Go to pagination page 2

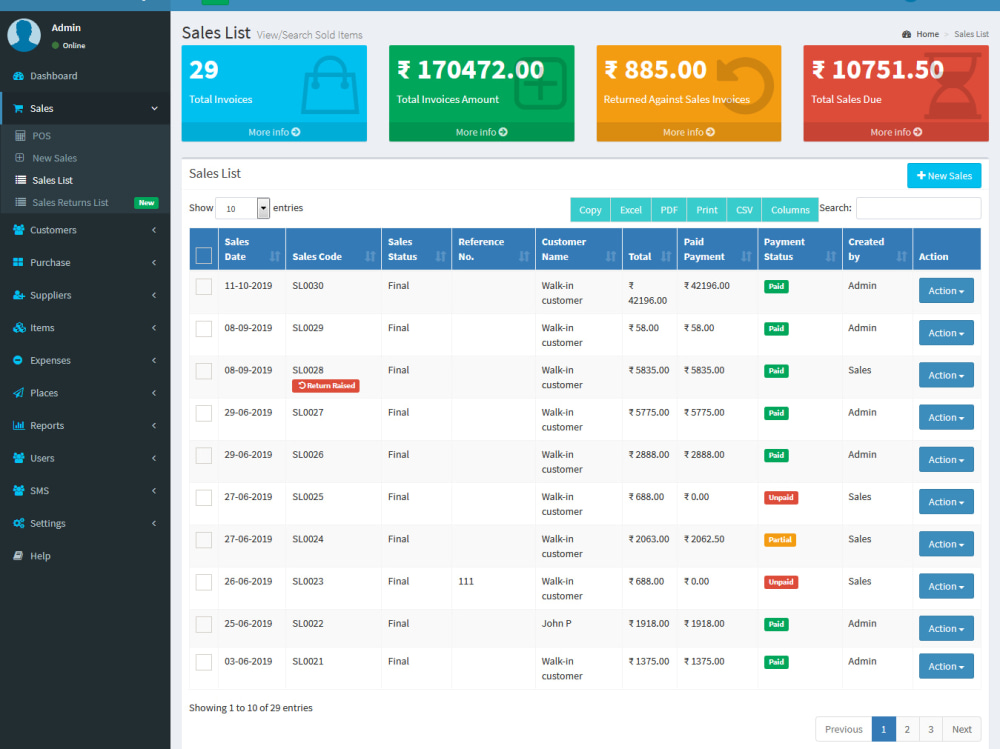(907, 729)
